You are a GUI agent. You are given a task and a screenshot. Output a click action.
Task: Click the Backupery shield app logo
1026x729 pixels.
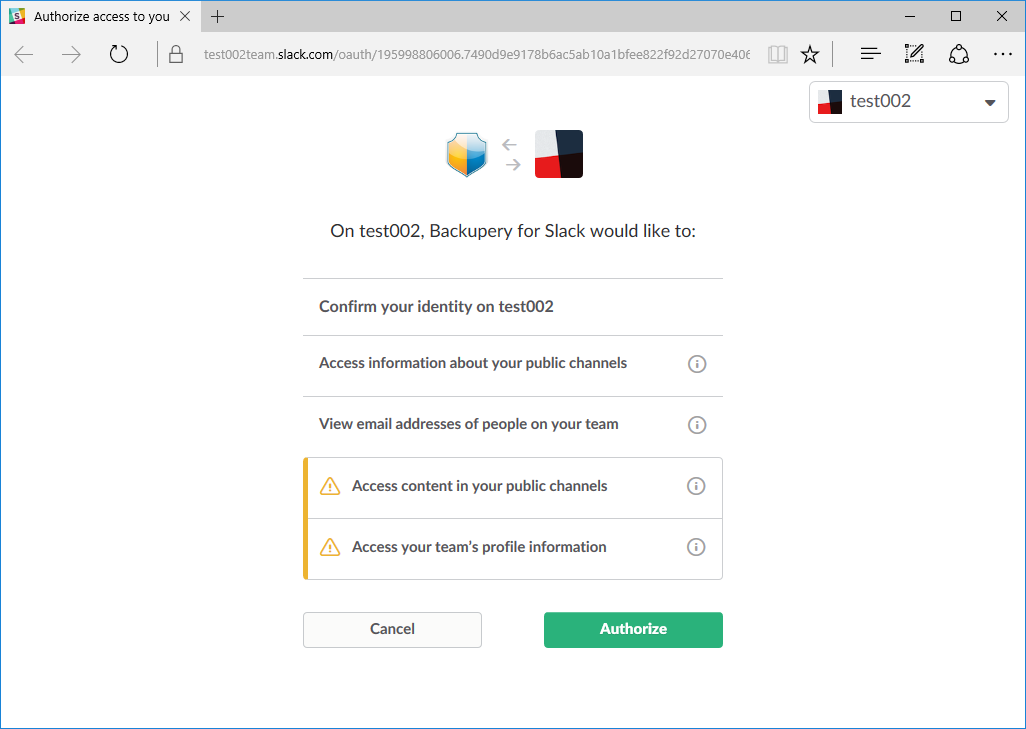(466, 154)
